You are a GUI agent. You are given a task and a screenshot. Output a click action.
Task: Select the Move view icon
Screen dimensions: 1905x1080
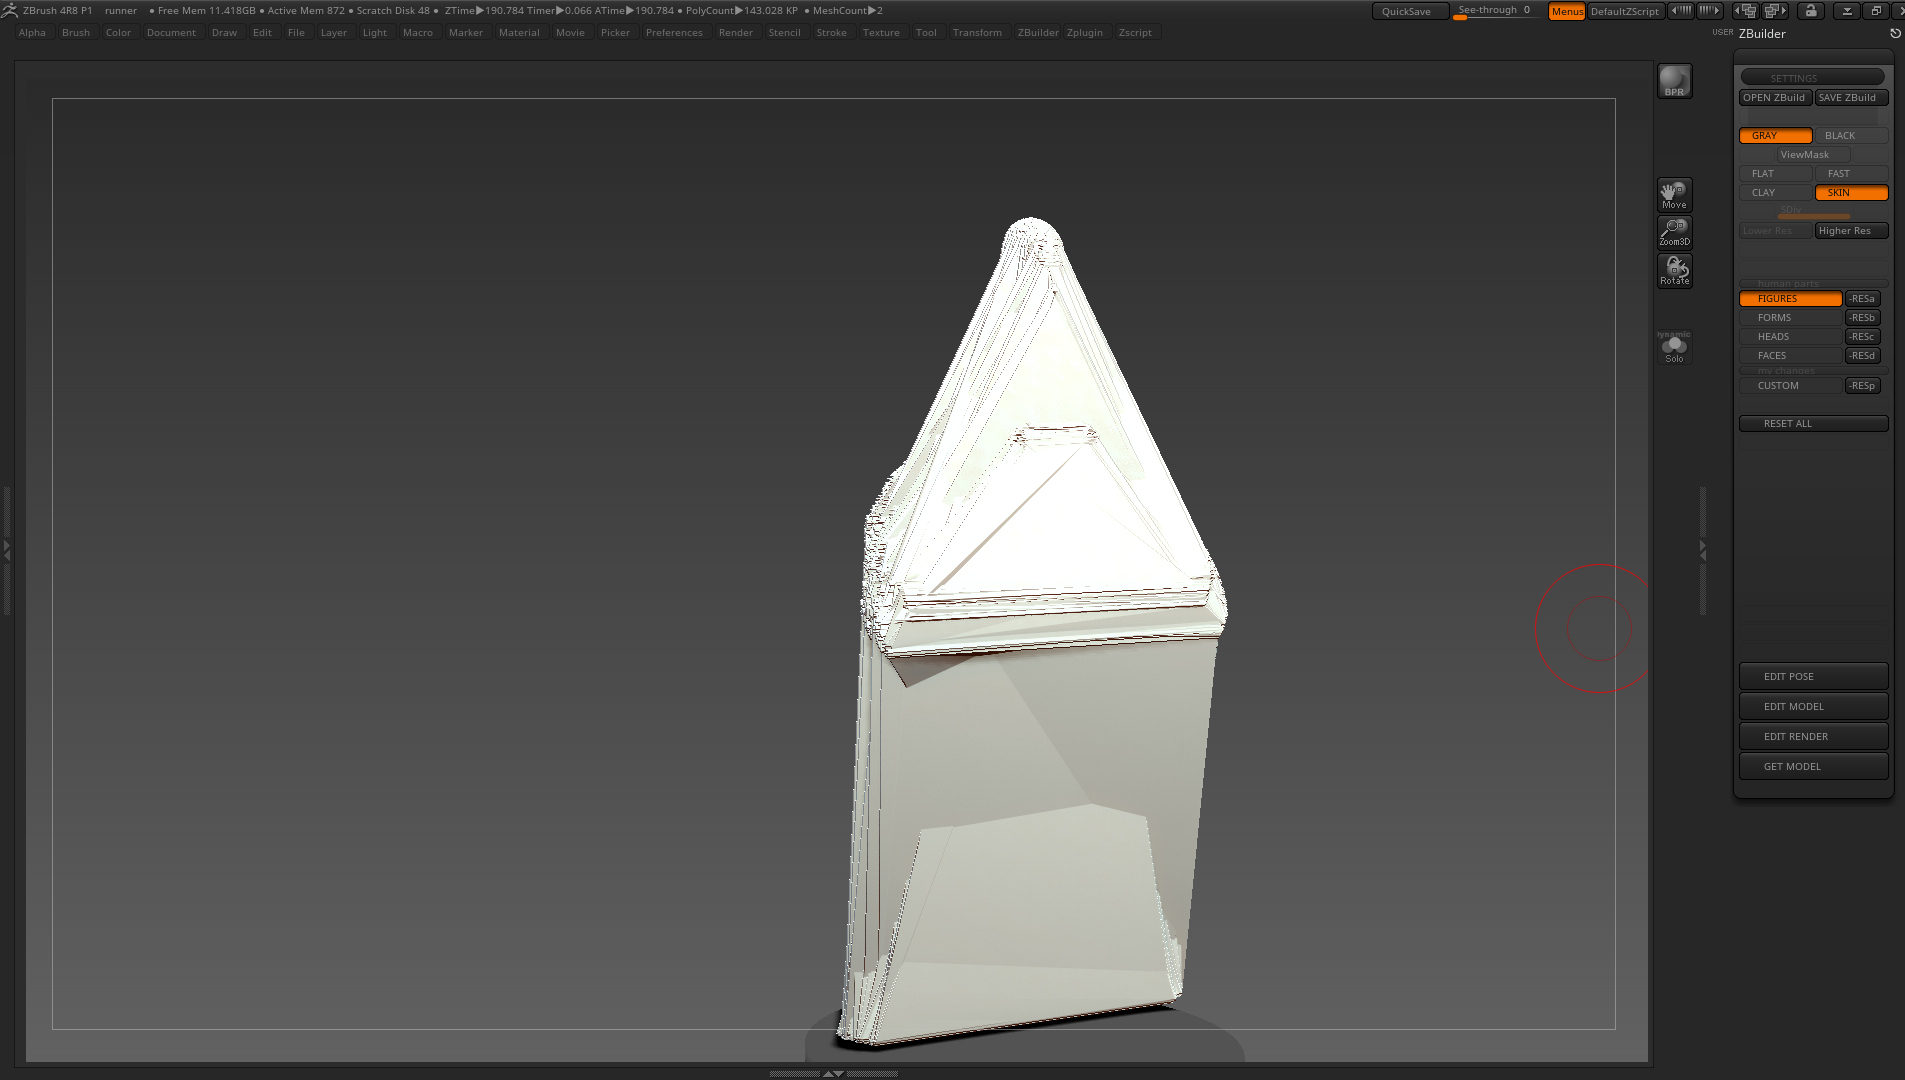[1674, 194]
